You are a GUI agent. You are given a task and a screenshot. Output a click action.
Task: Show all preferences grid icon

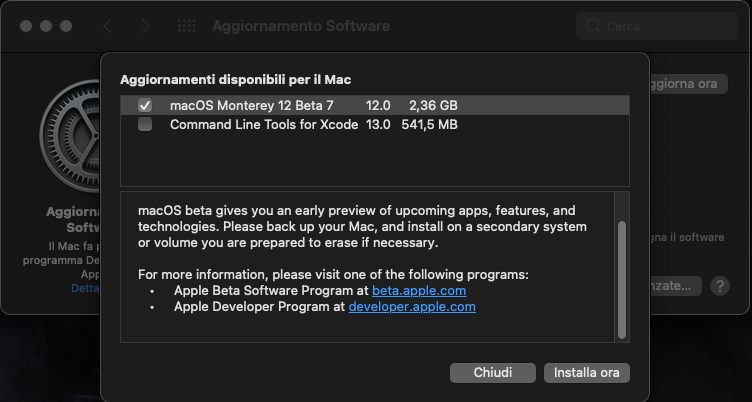coord(187,26)
